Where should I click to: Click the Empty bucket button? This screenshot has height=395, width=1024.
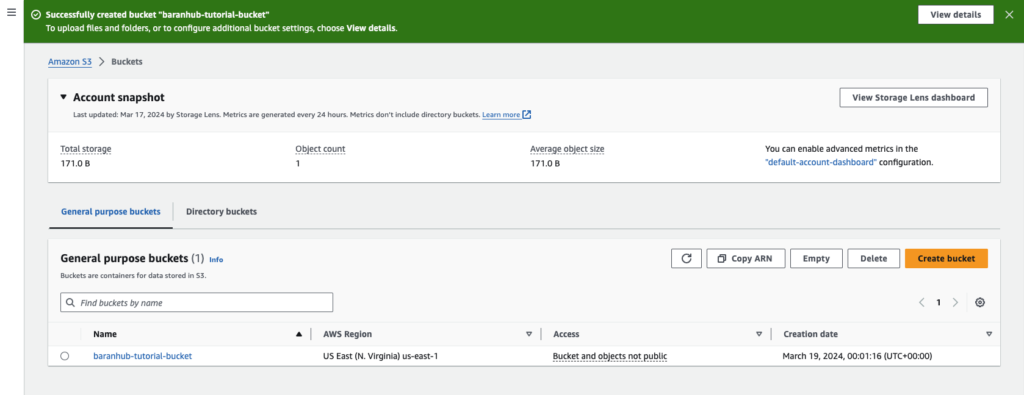pos(816,259)
